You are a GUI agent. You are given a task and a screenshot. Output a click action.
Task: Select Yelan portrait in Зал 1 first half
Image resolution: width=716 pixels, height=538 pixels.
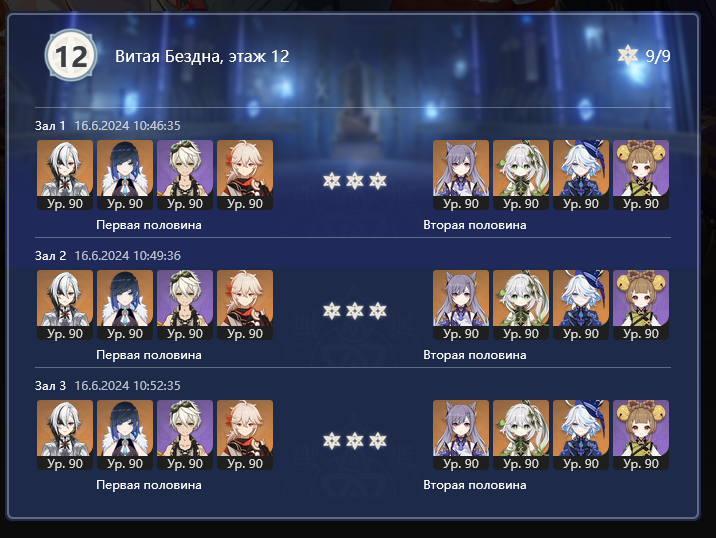pos(125,175)
